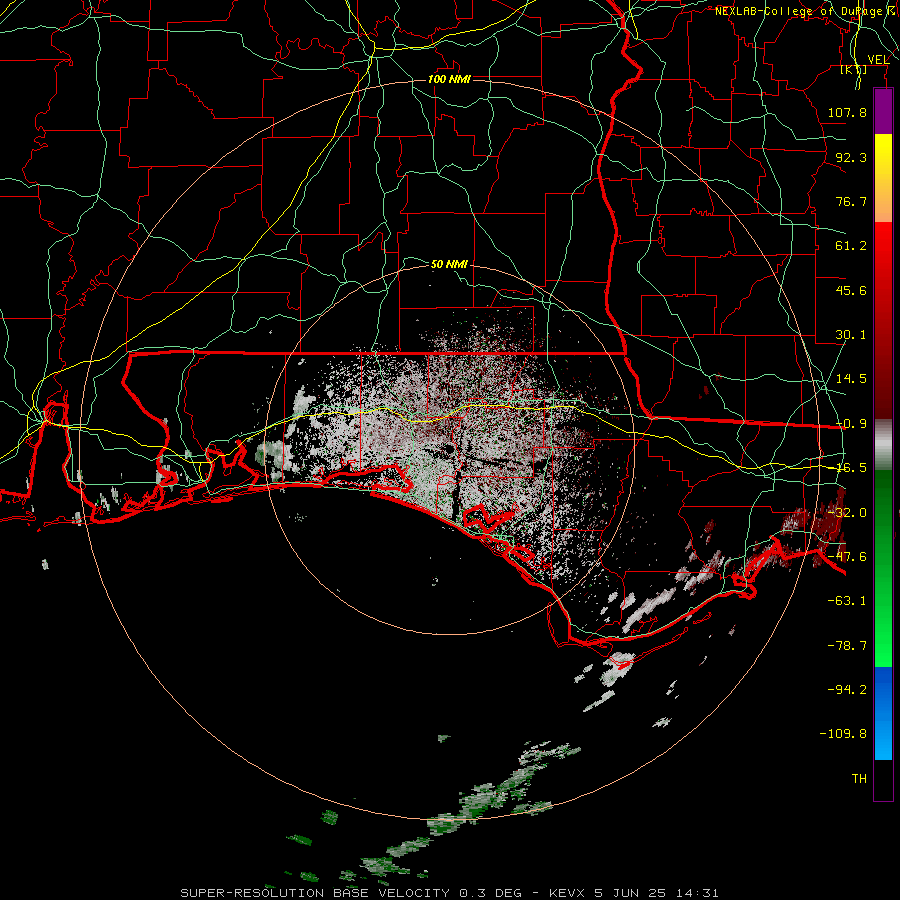Screen dimensions: 900x900
Task: Click the 76.7 velocity scale value
Action: (851, 201)
